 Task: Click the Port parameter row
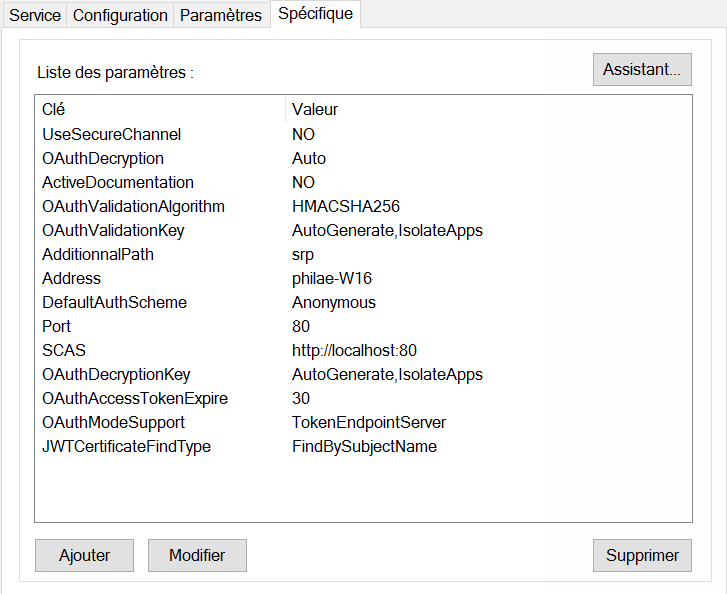(x=57, y=326)
